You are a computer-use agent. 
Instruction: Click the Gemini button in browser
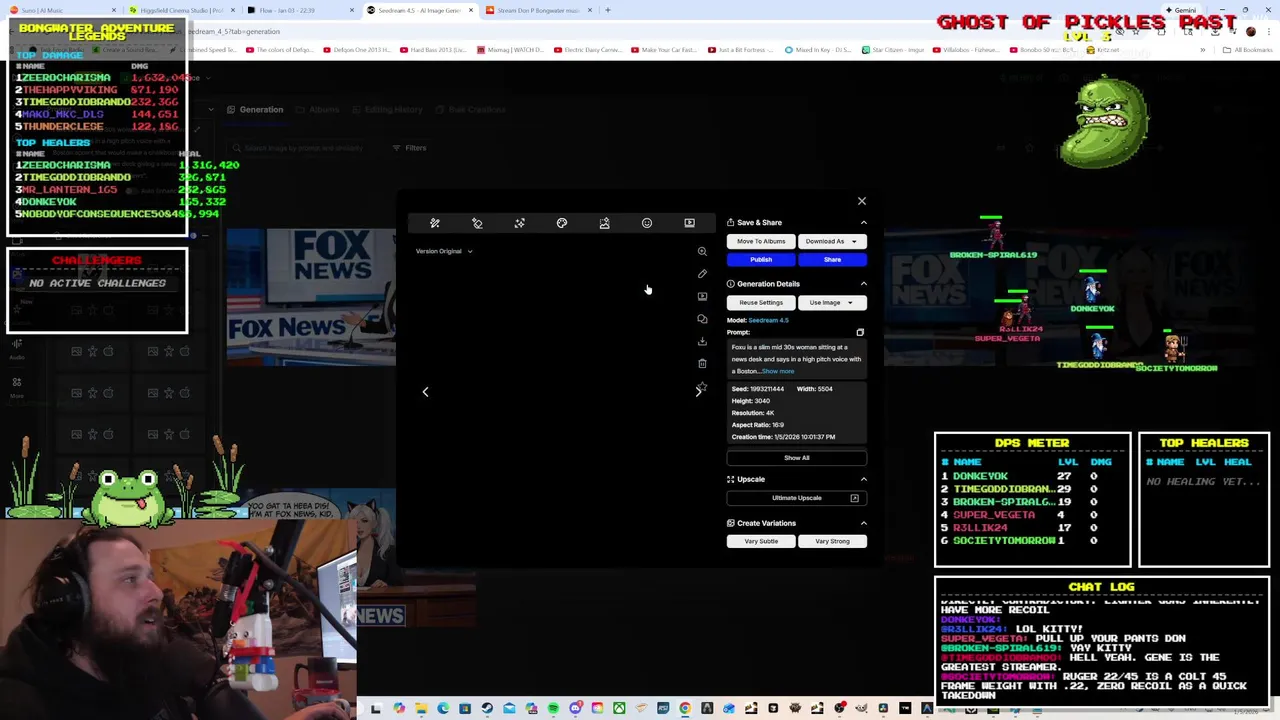pos(1180,10)
